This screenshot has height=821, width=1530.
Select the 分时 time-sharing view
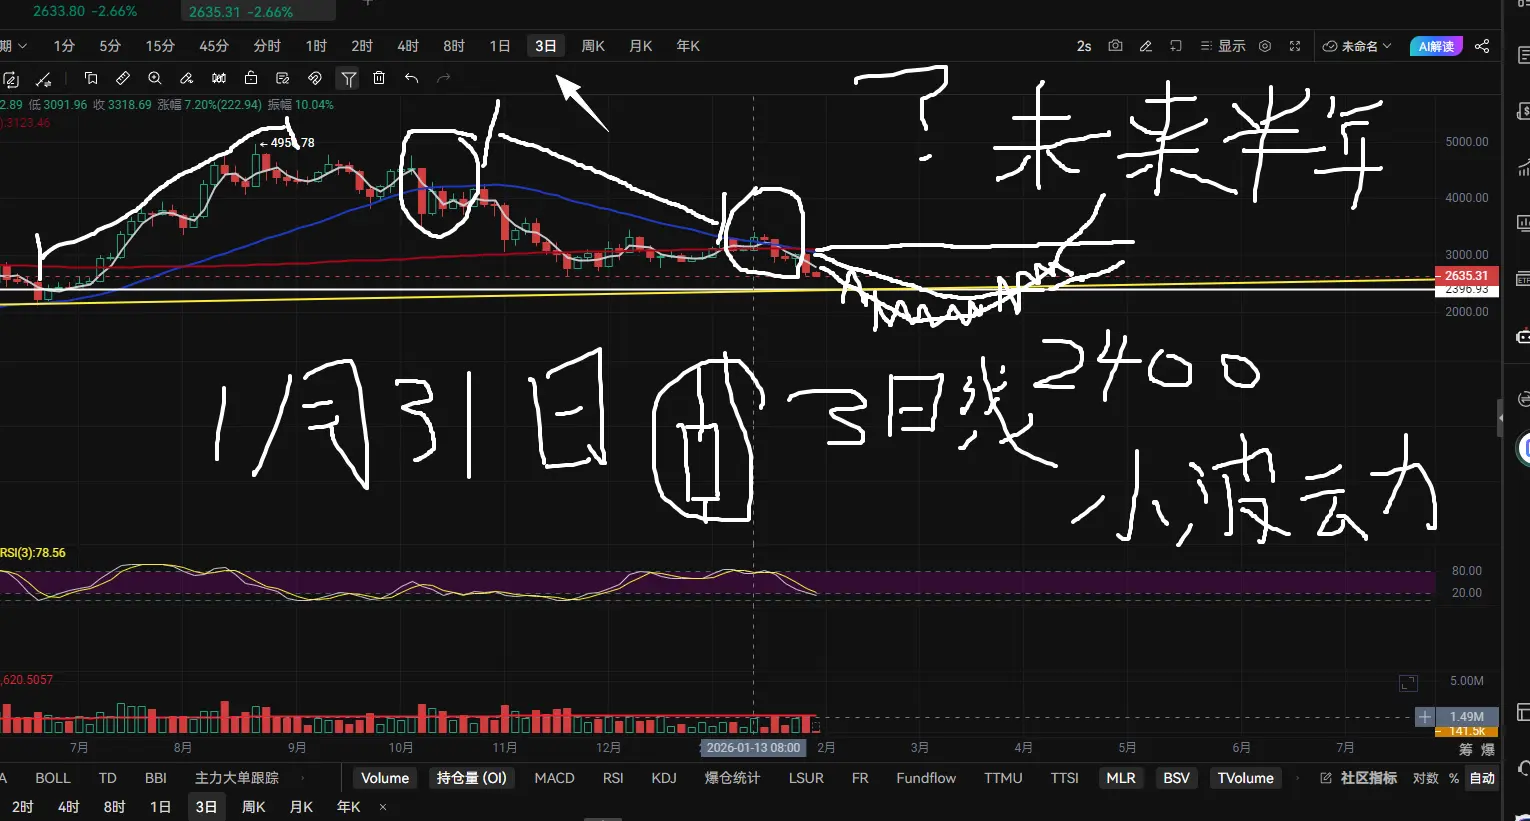point(267,46)
